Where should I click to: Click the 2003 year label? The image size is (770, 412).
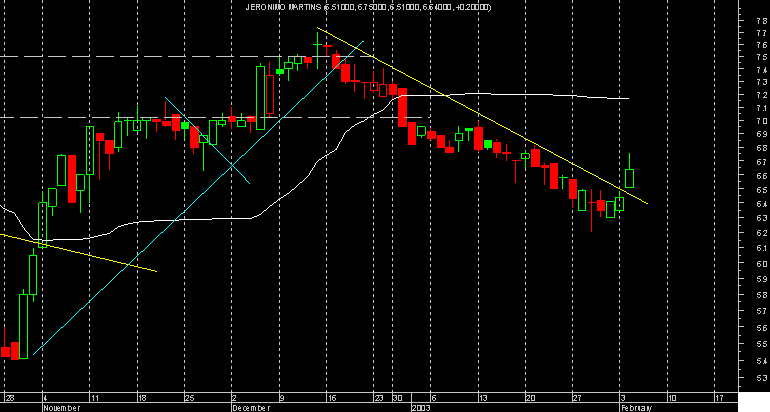[x=420, y=408]
